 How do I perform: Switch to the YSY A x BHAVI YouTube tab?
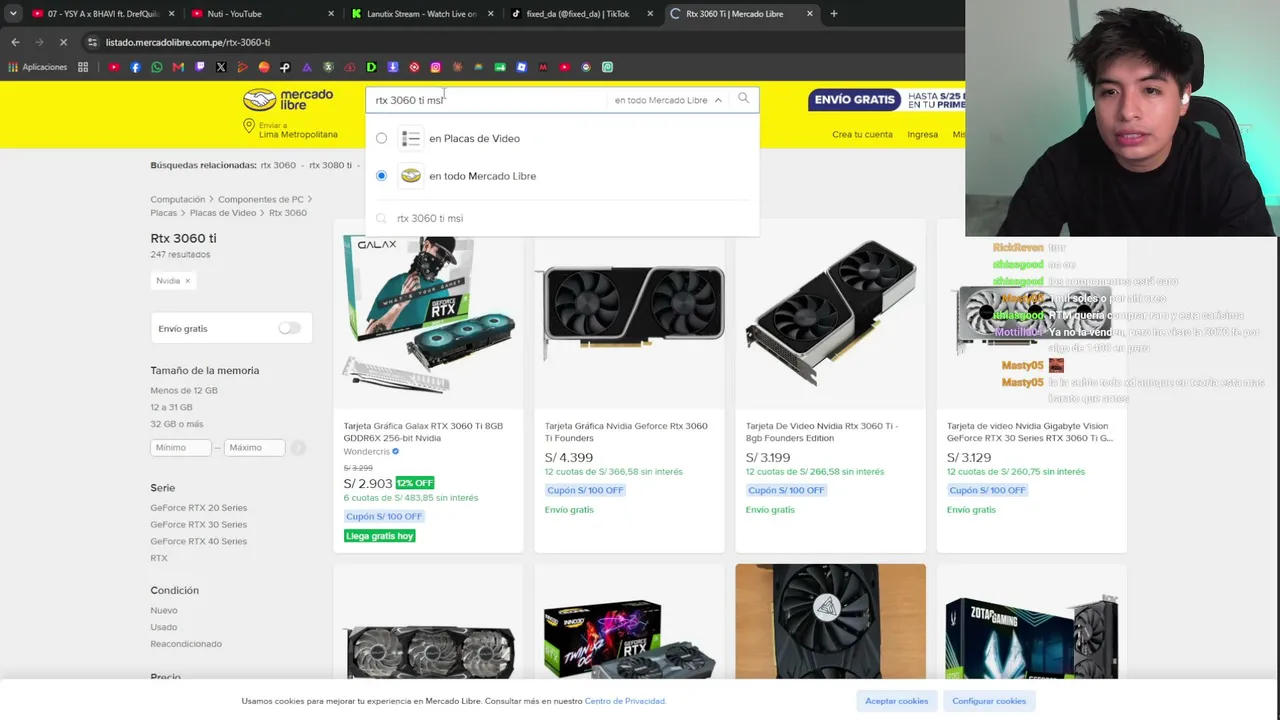[x=101, y=14]
